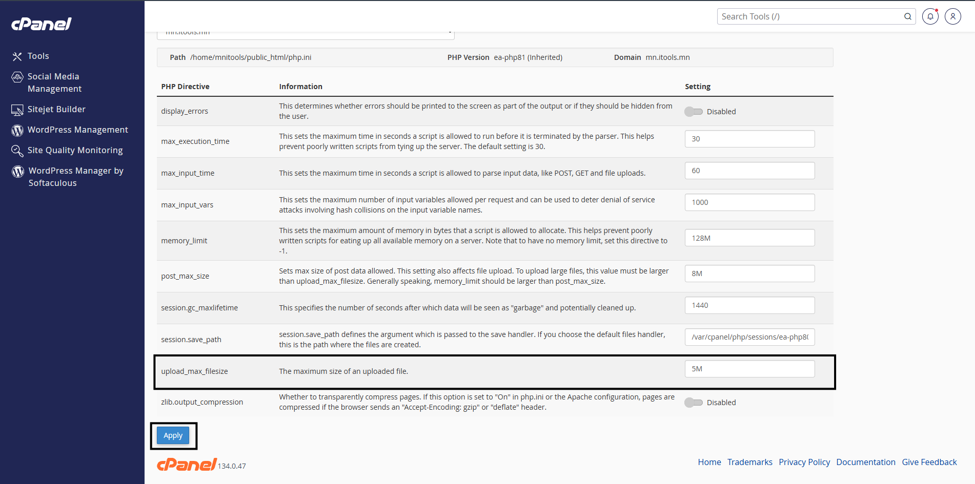Toggle zlib.output_compression switch
Viewport: 975px width, 484px height.
pyautogui.click(x=693, y=403)
